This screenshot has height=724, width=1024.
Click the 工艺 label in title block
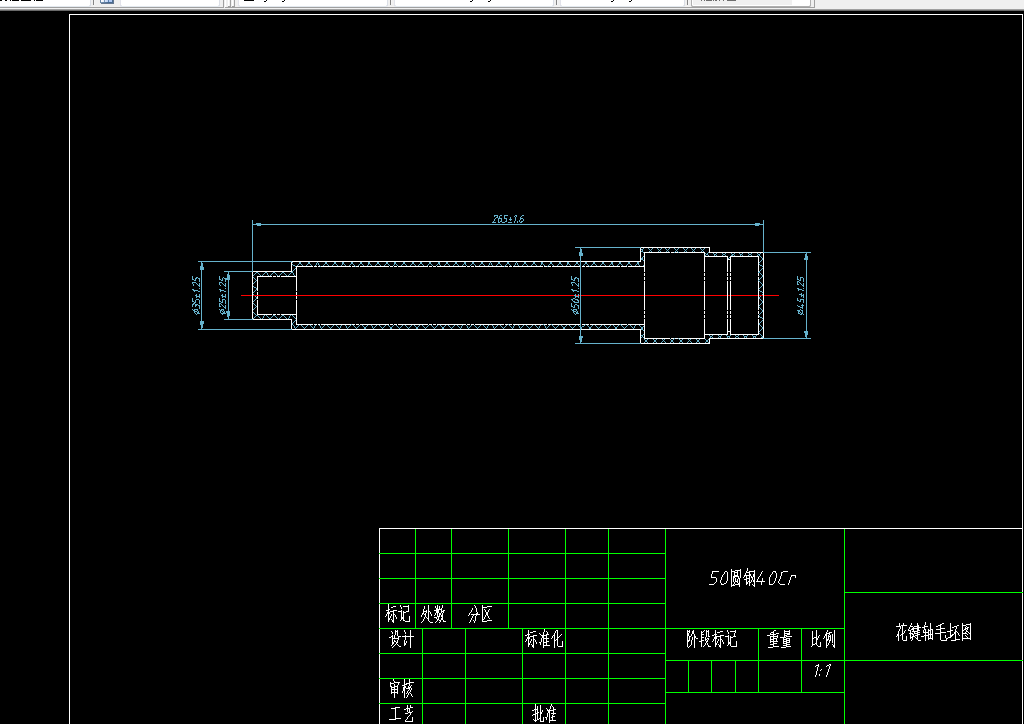click(x=401, y=714)
